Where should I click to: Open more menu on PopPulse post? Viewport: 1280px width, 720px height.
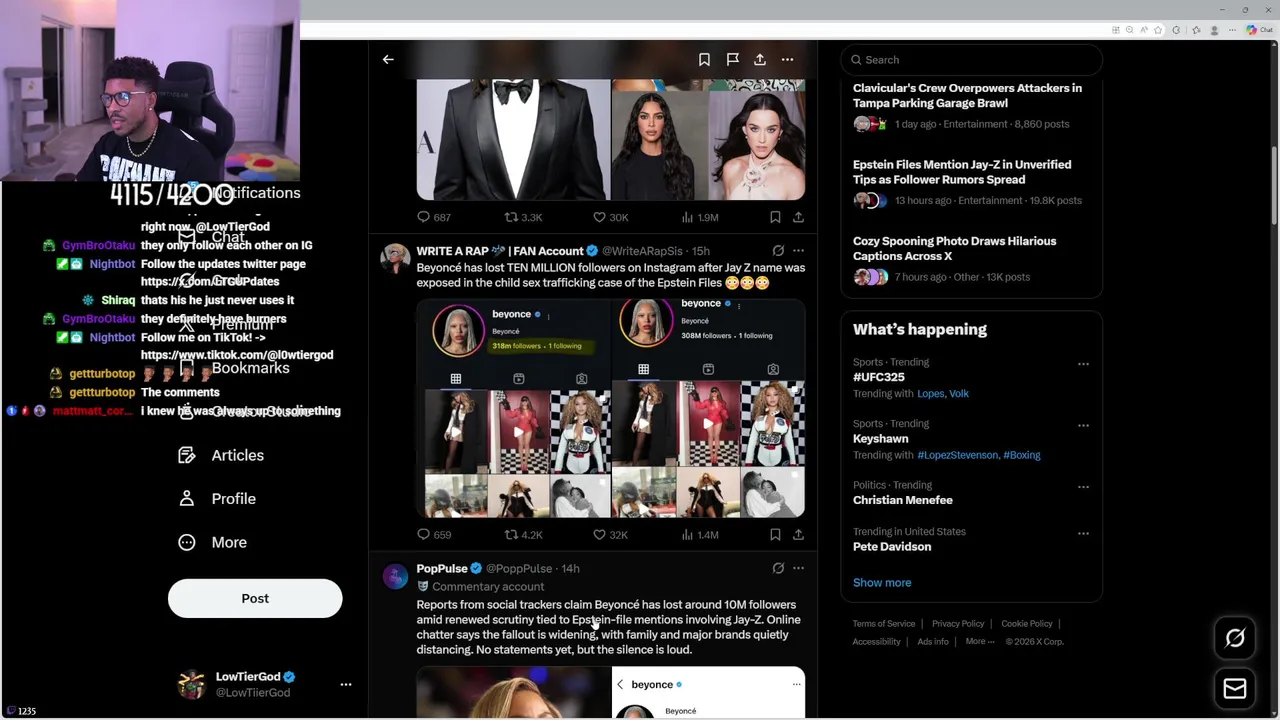[x=798, y=568]
